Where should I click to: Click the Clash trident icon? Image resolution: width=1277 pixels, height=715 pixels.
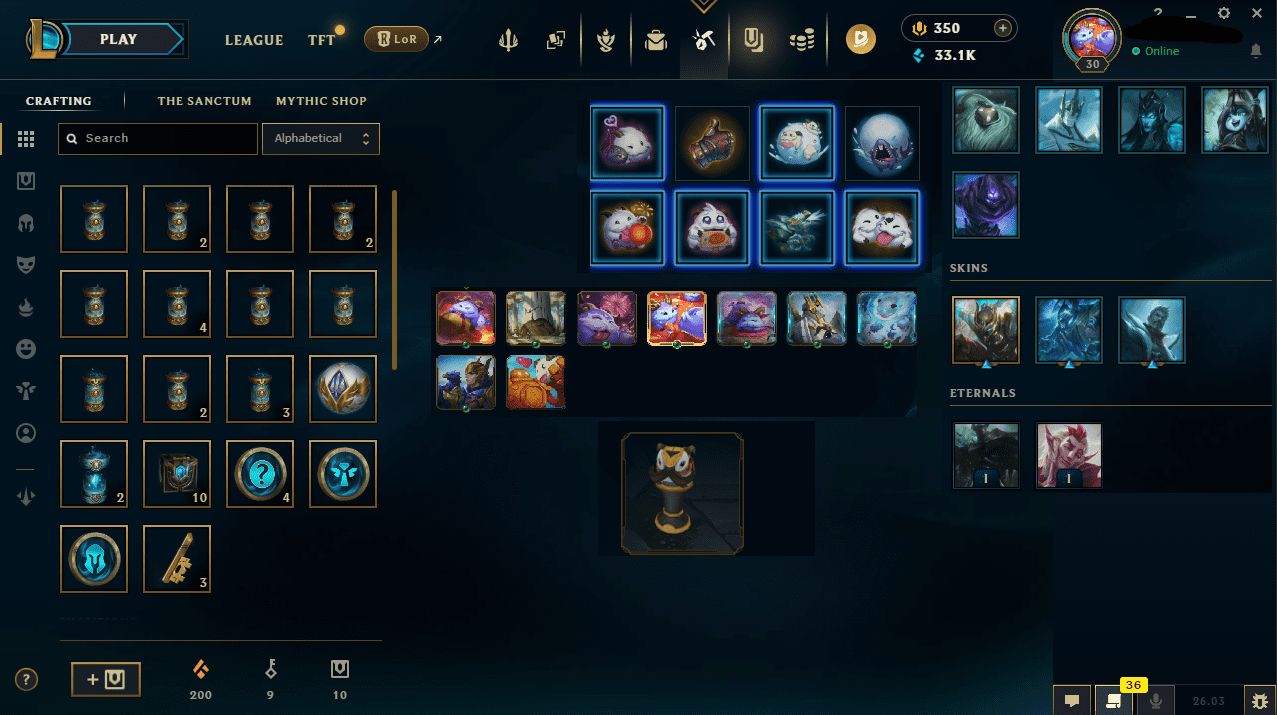coord(509,40)
